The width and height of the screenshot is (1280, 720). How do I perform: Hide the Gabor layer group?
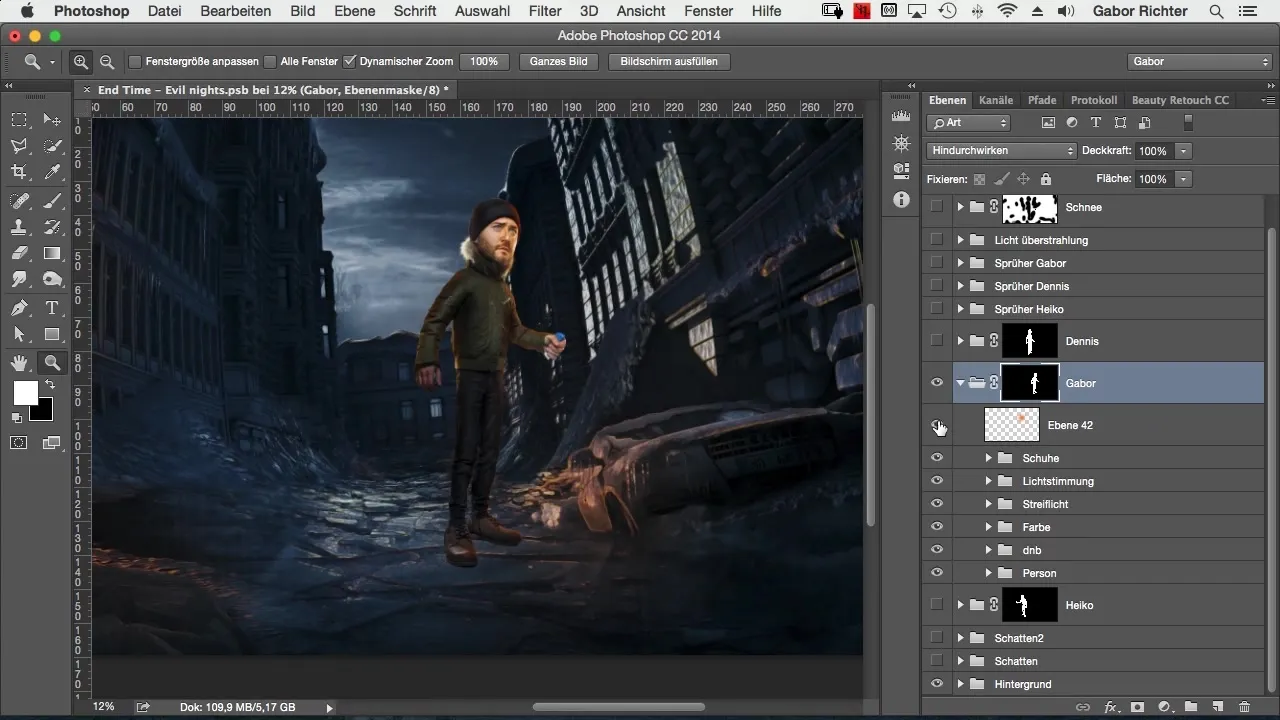pyautogui.click(x=937, y=383)
